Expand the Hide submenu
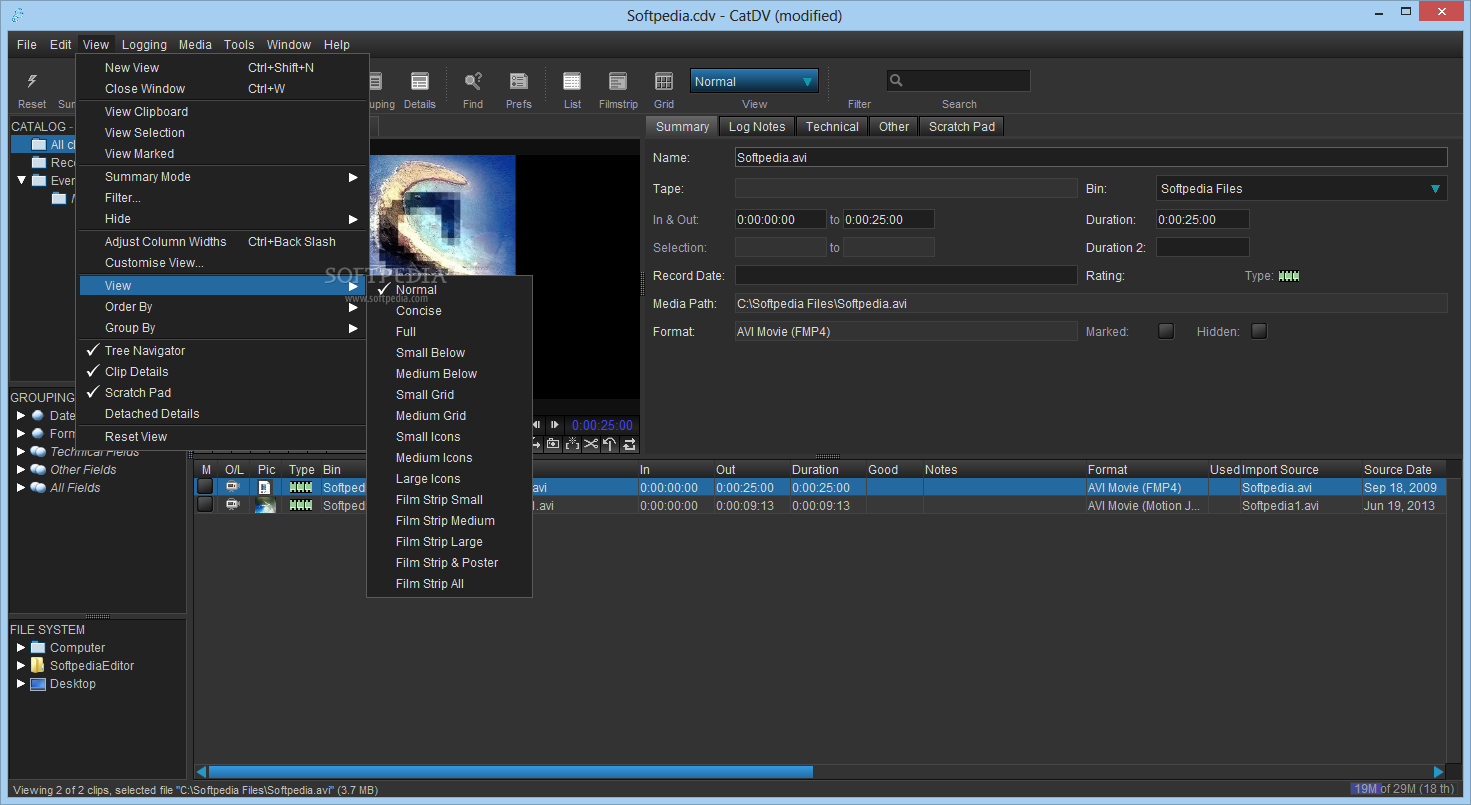The width and height of the screenshot is (1471, 805). pyautogui.click(x=223, y=219)
